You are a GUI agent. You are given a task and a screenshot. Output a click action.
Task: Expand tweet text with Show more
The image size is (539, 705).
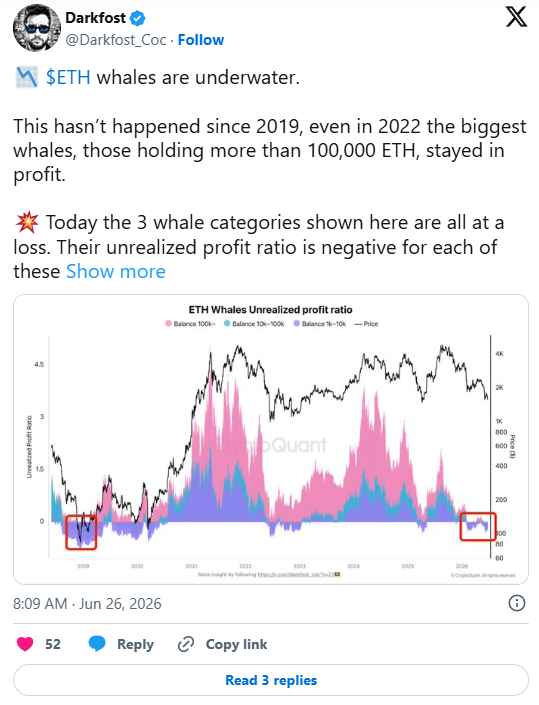coord(116,272)
